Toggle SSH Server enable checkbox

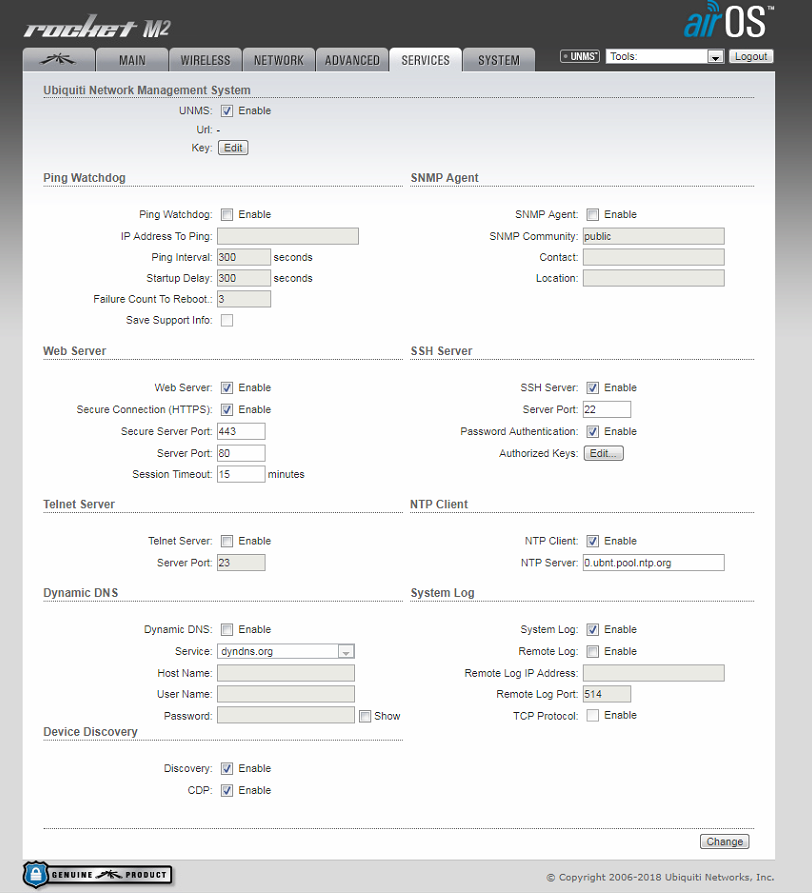[593, 388]
